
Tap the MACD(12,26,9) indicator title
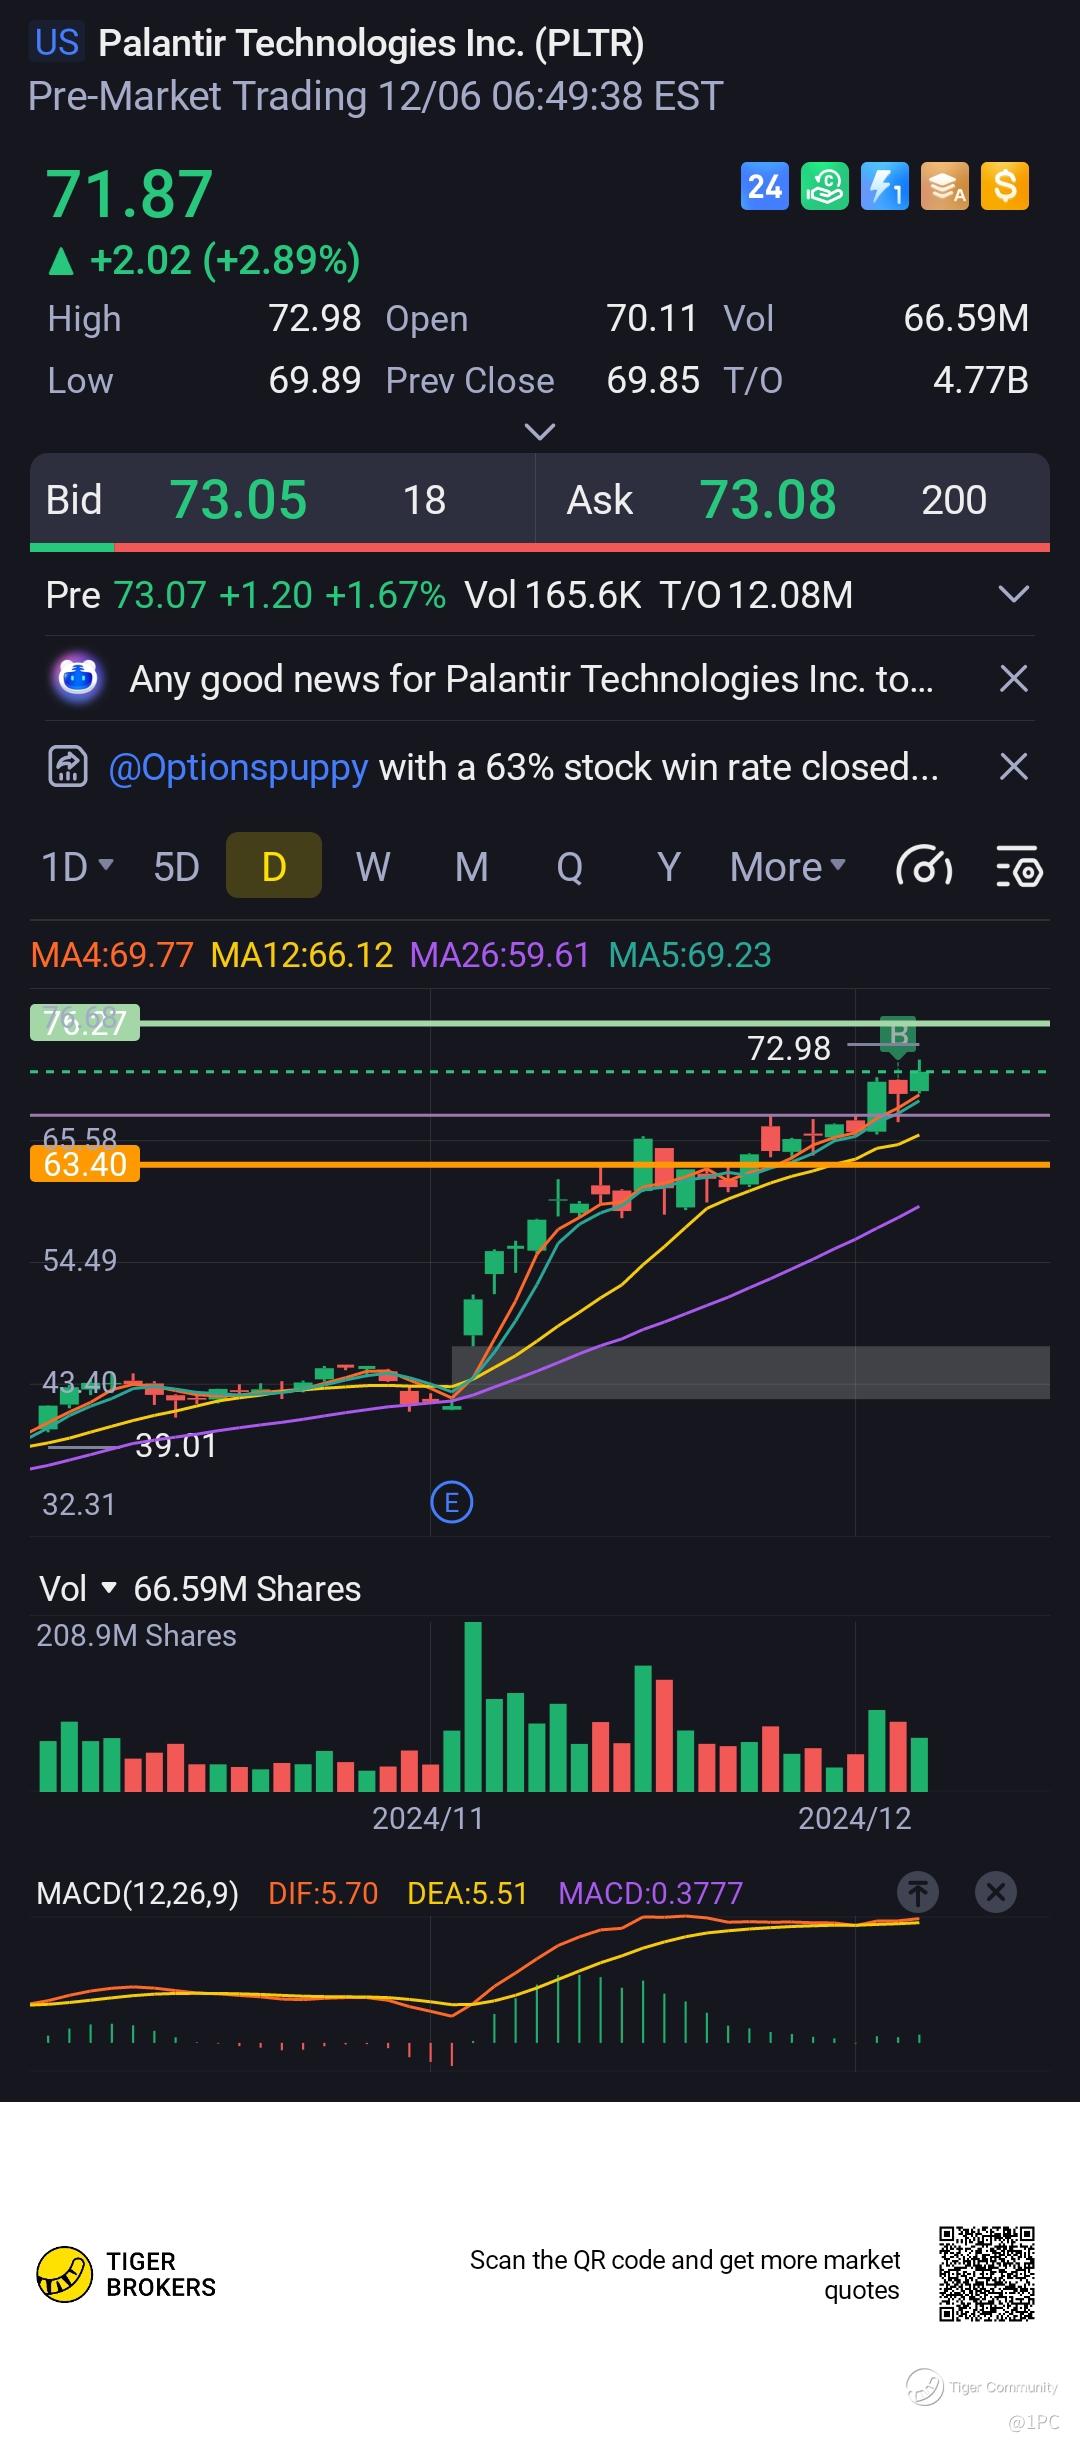(x=137, y=1893)
